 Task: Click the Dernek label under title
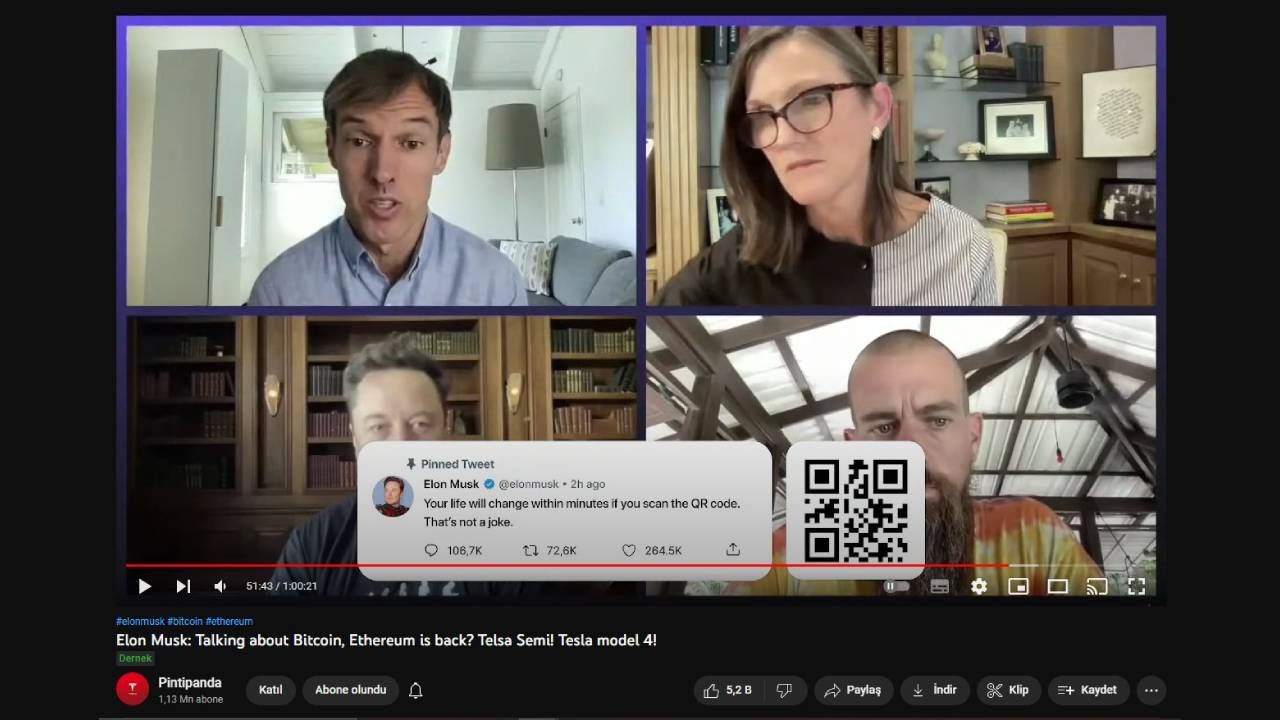point(135,658)
